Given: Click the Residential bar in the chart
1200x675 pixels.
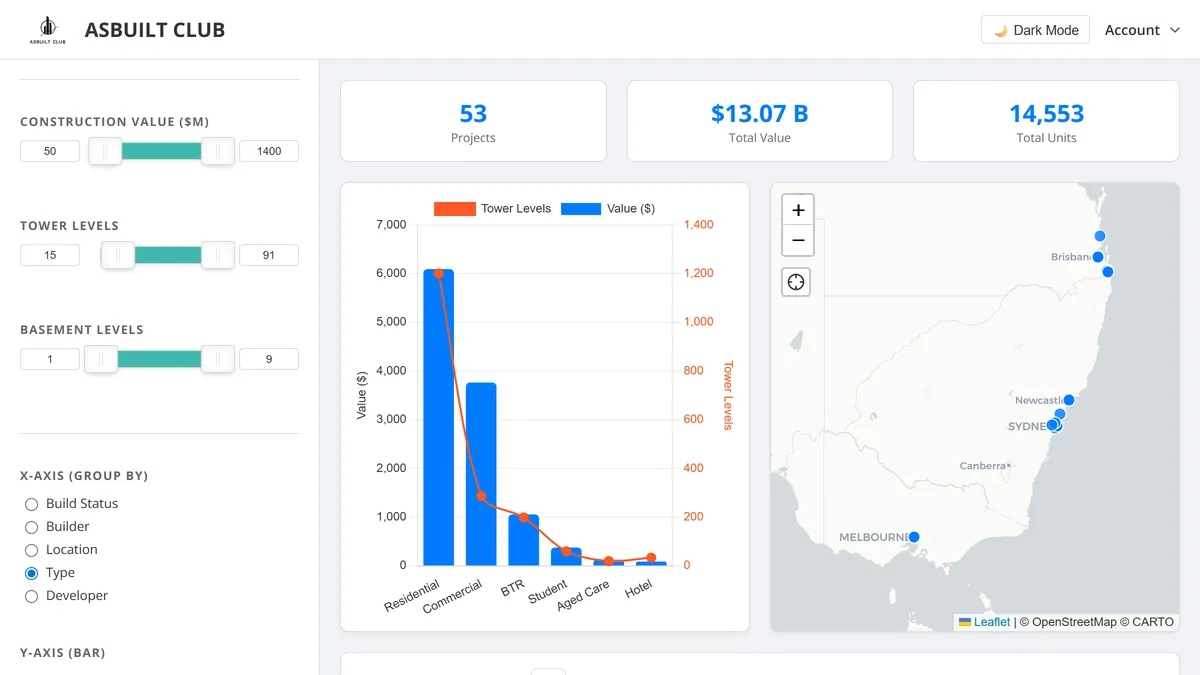Looking at the screenshot, I should click(x=438, y=417).
